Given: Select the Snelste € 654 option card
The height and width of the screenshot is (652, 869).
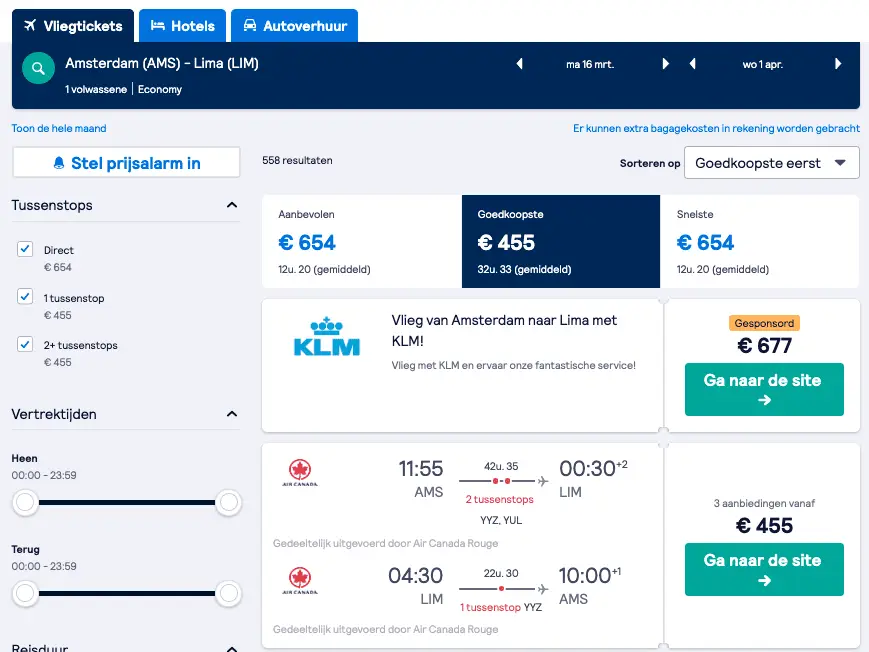Looking at the screenshot, I should (x=760, y=241).
